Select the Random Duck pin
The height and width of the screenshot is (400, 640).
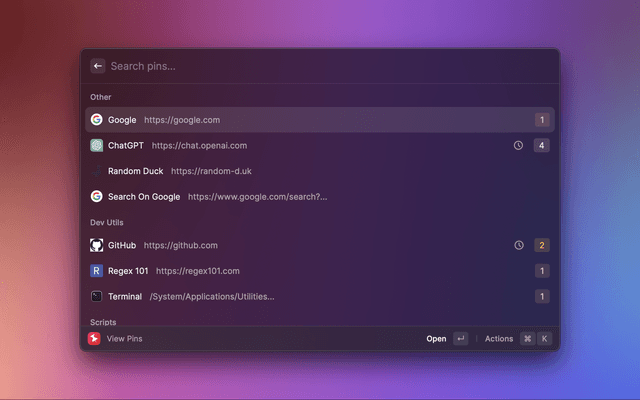[135, 171]
